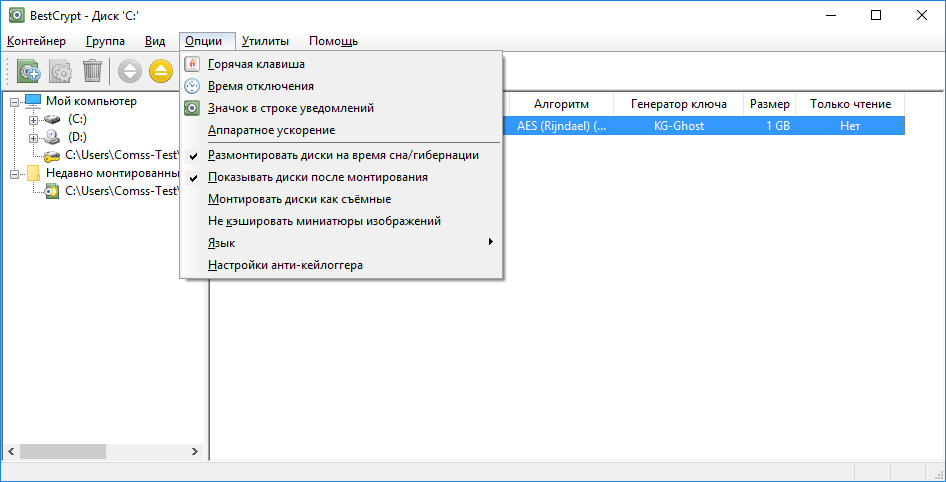Click the green safe icon in Опции menu
Screen dimensions: 946x482
coord(191,109)
